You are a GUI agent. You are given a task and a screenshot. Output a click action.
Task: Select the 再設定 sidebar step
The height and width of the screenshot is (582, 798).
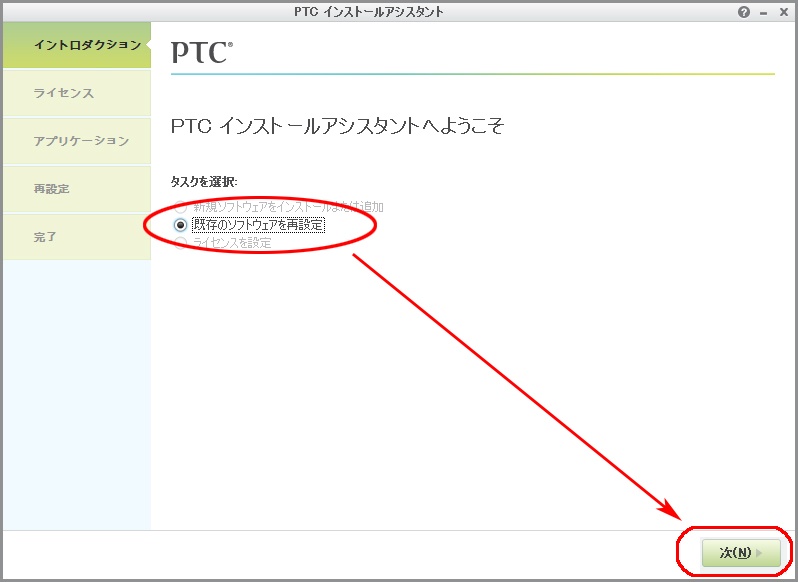[x=77, y=189]
